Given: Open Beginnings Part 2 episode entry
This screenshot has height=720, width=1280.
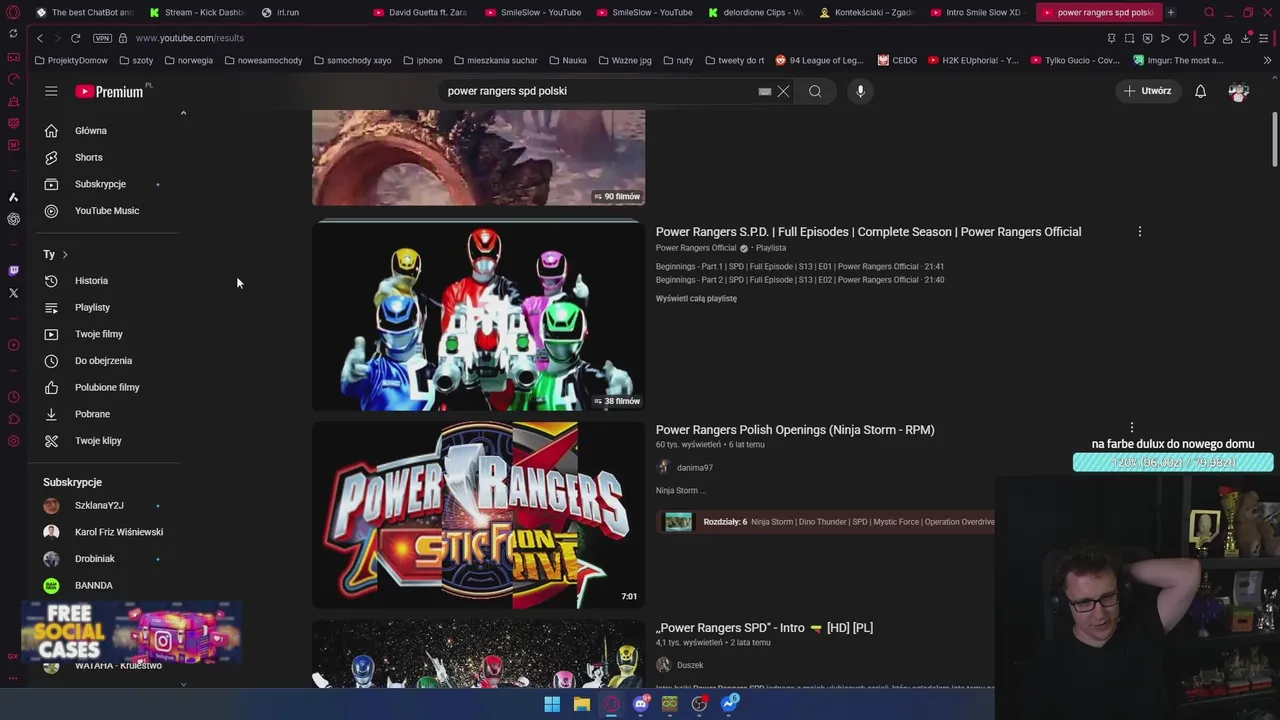Looking at the screenshot, I should coord(800,280).
